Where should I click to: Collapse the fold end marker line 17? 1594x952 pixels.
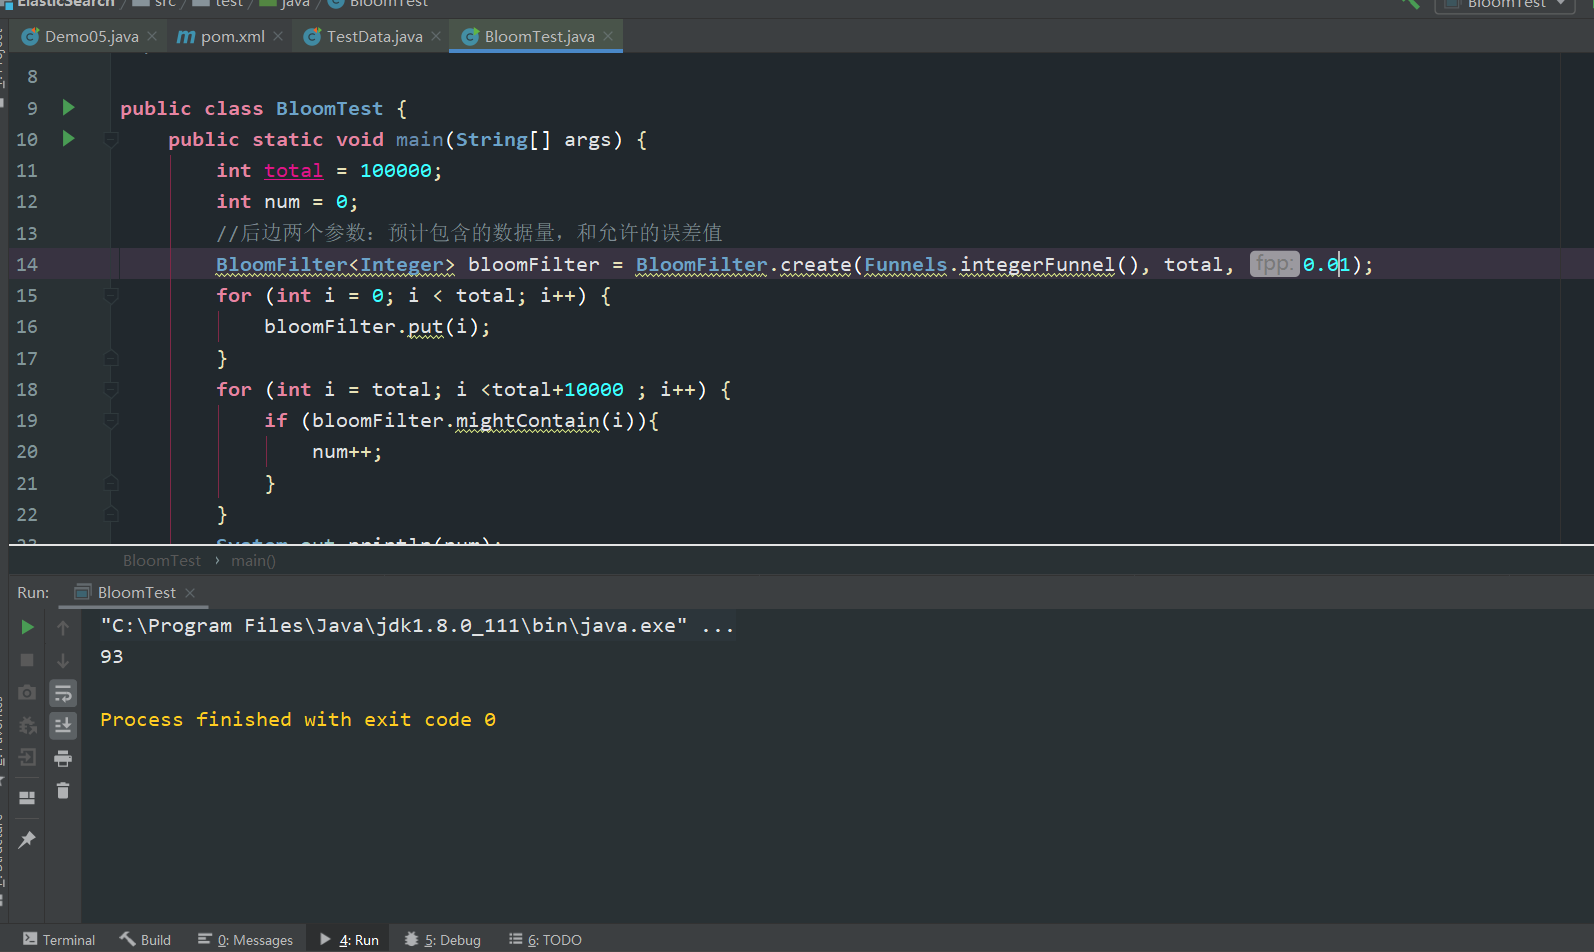[x=111, y=358]
